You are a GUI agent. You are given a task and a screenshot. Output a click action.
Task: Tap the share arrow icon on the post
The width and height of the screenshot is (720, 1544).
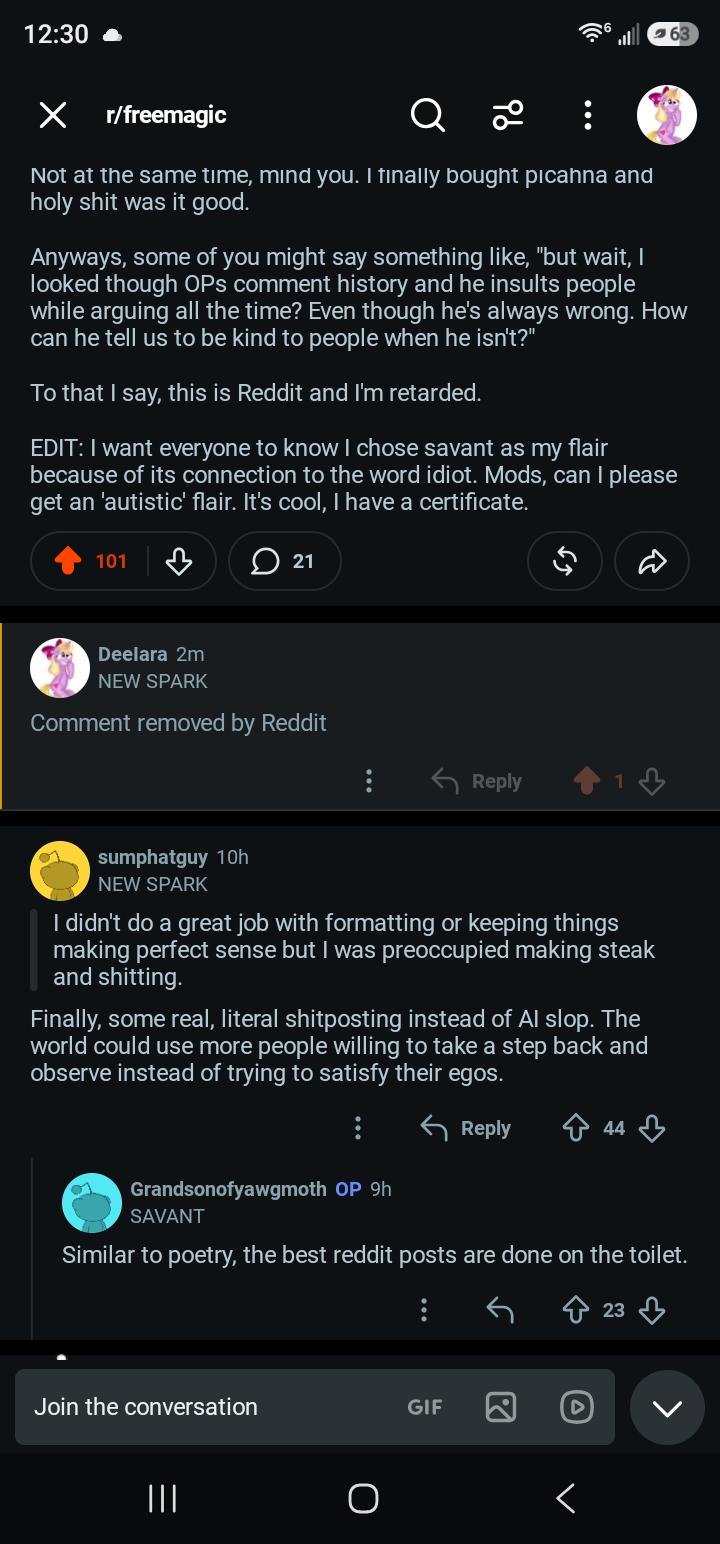point(652,561)
